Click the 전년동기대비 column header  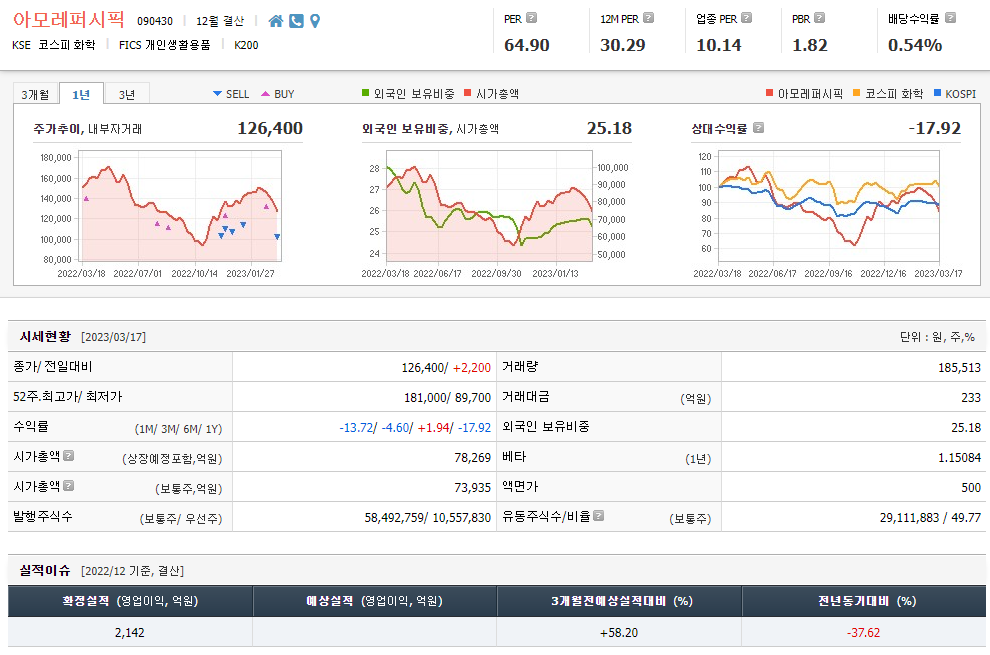coord(864,601)
